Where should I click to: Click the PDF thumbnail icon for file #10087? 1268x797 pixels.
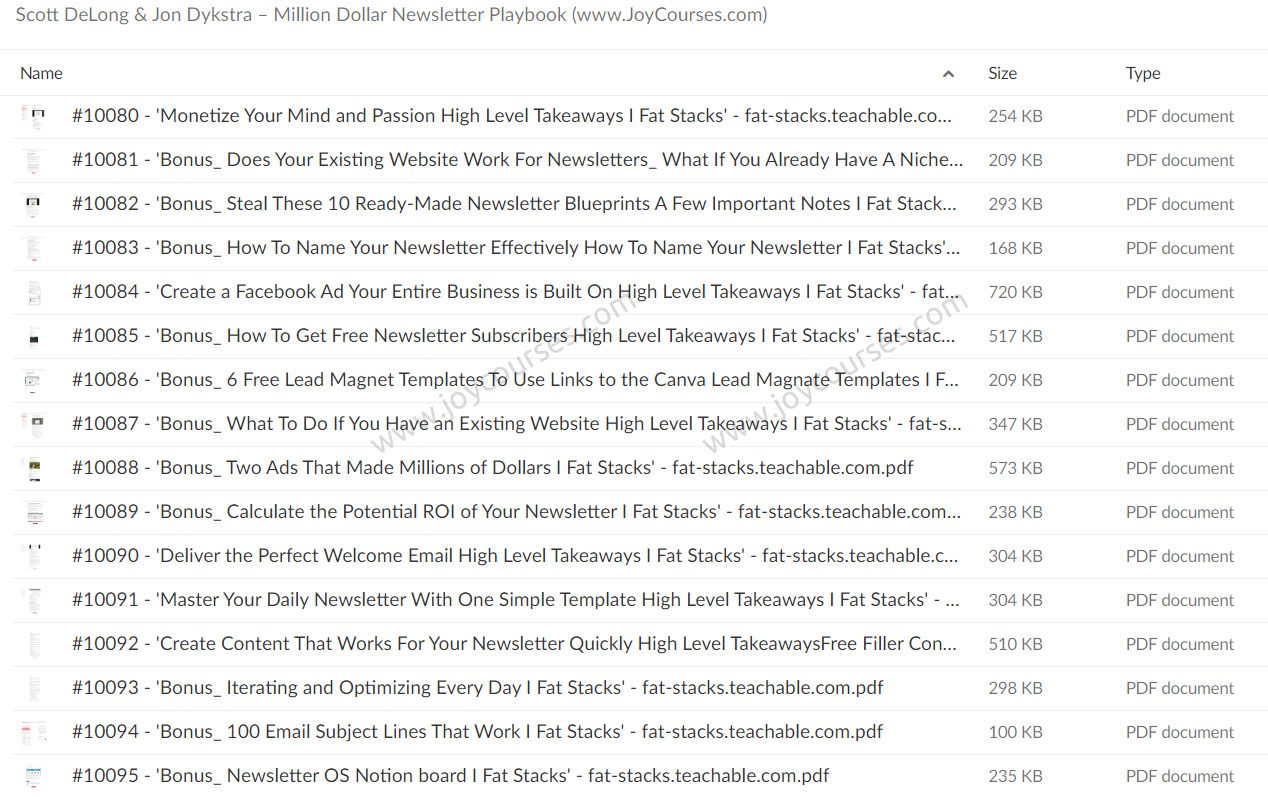[x=33, y=424]
